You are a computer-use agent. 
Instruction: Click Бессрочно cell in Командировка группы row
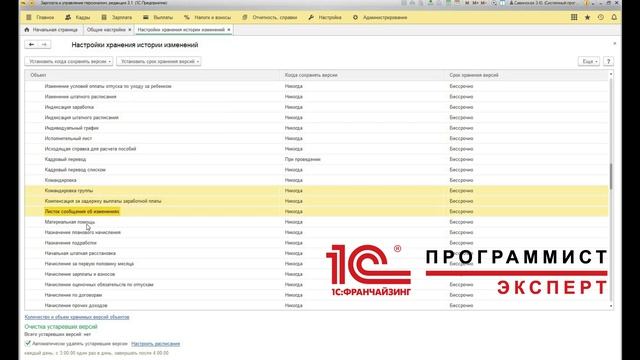[x=527, y=191]
